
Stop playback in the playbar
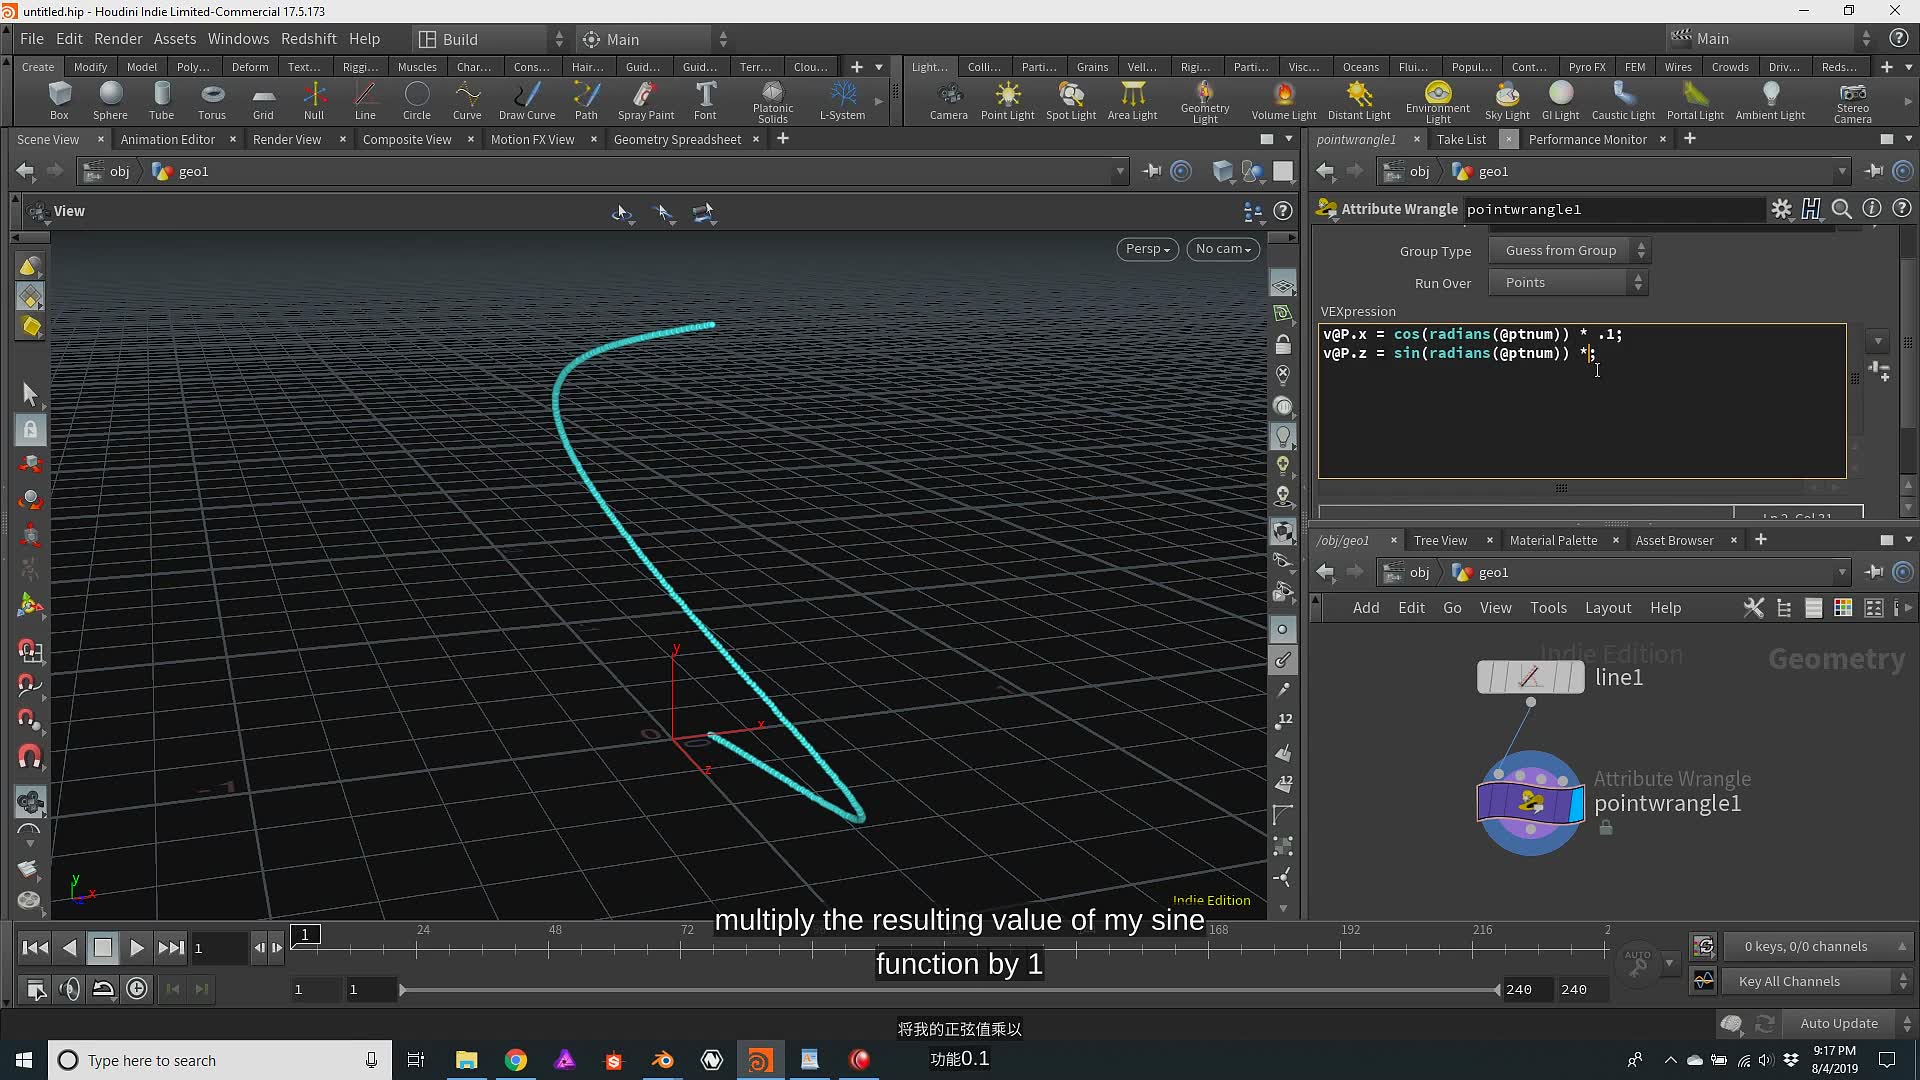click(x=102, y=947)
